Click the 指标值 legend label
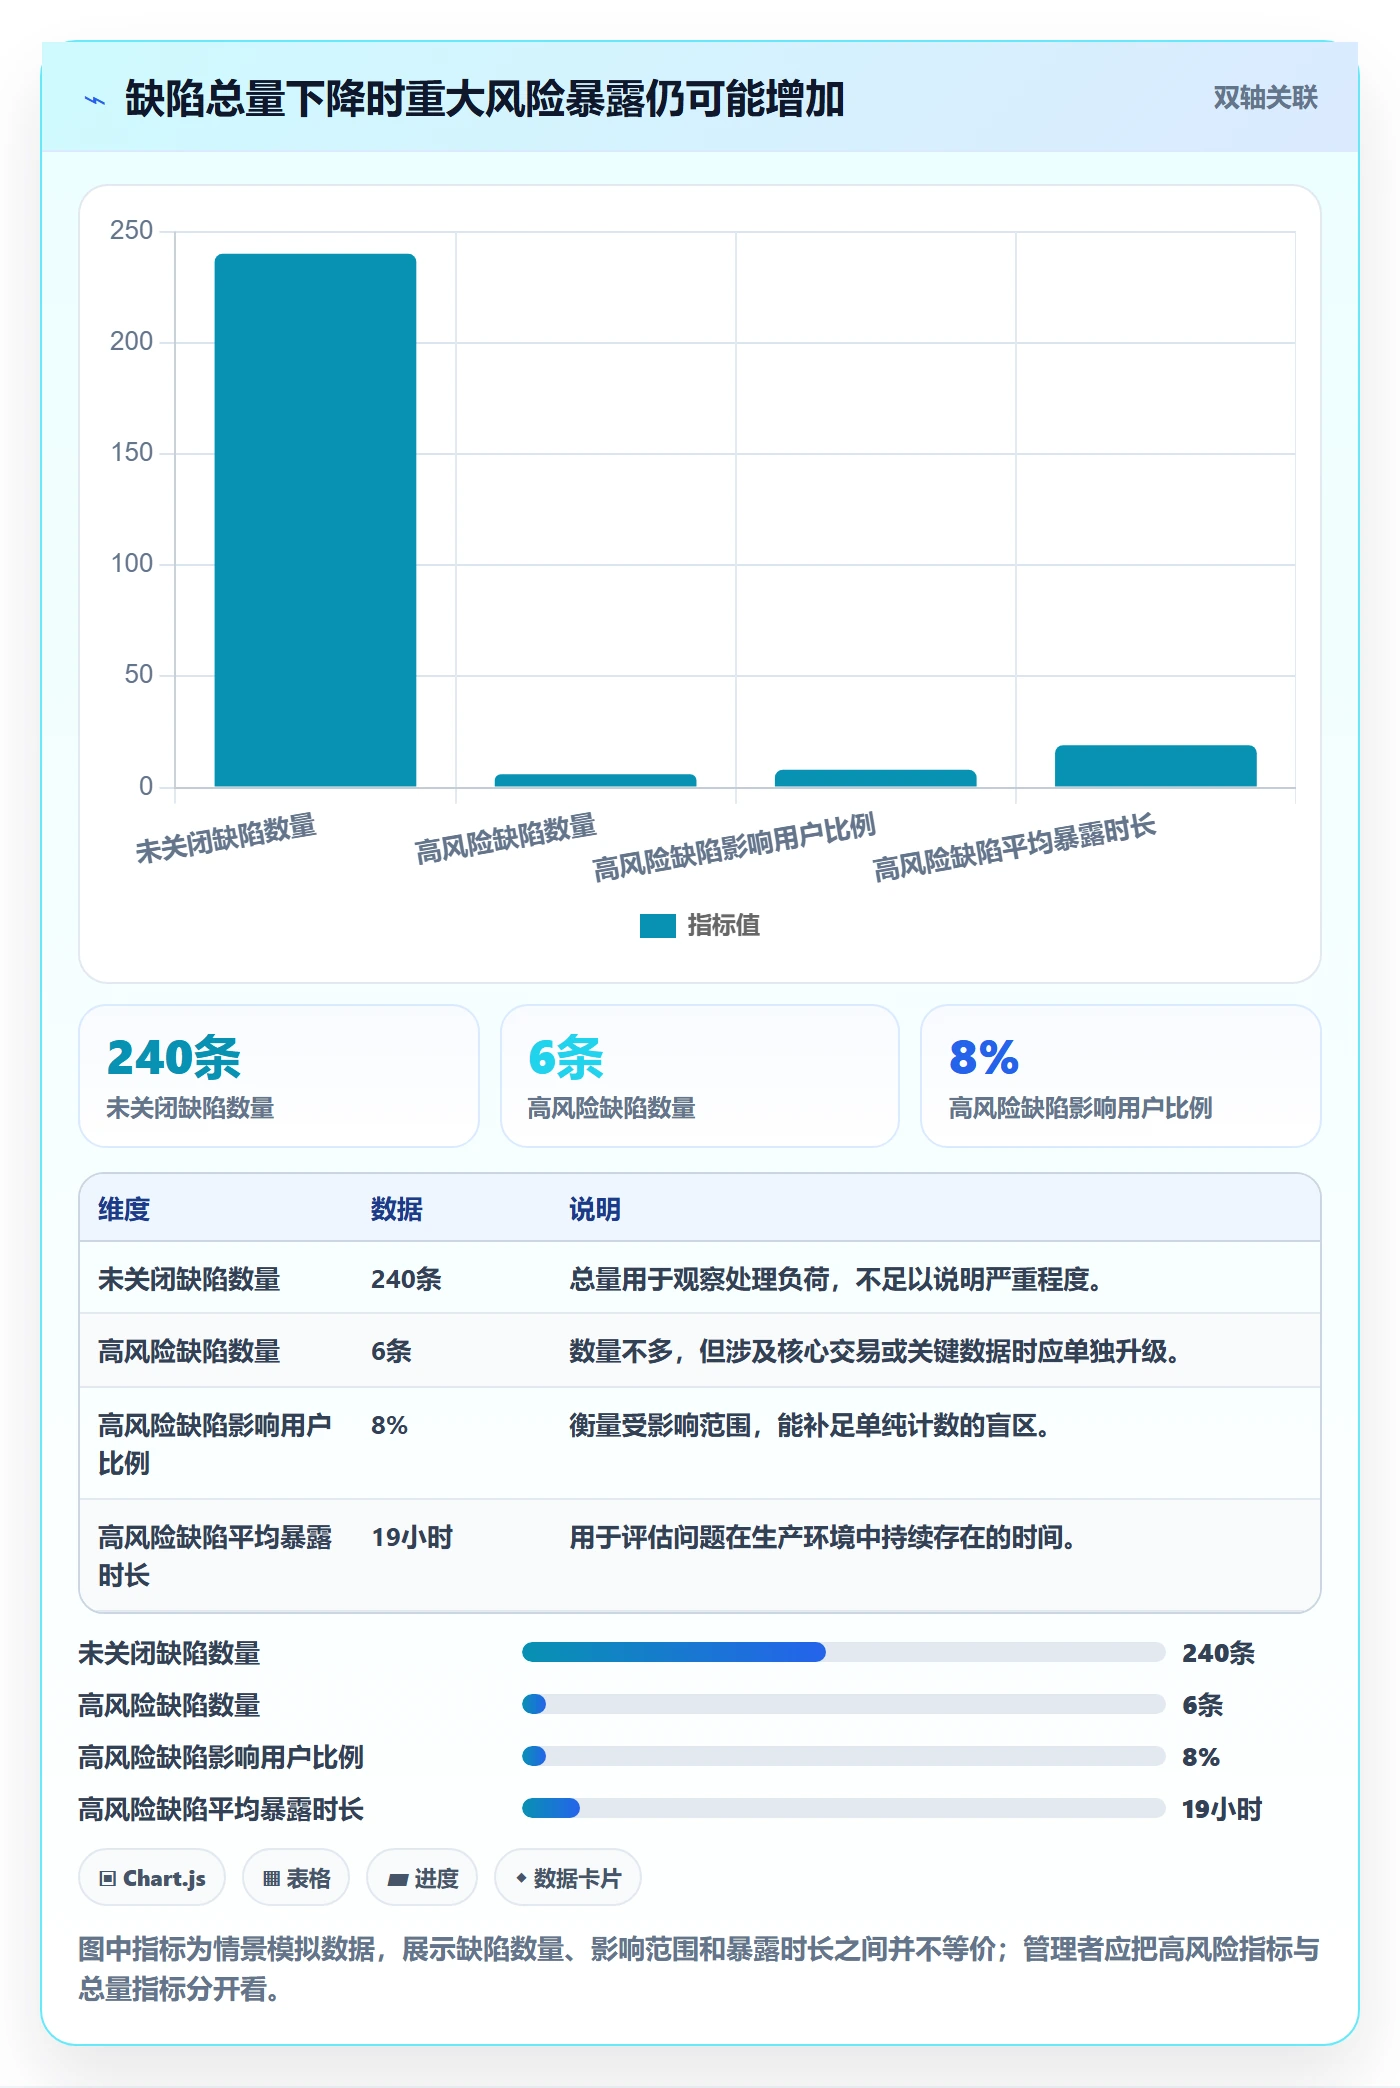This screenshot has height=2088, width=1400. tap(724, 926)
